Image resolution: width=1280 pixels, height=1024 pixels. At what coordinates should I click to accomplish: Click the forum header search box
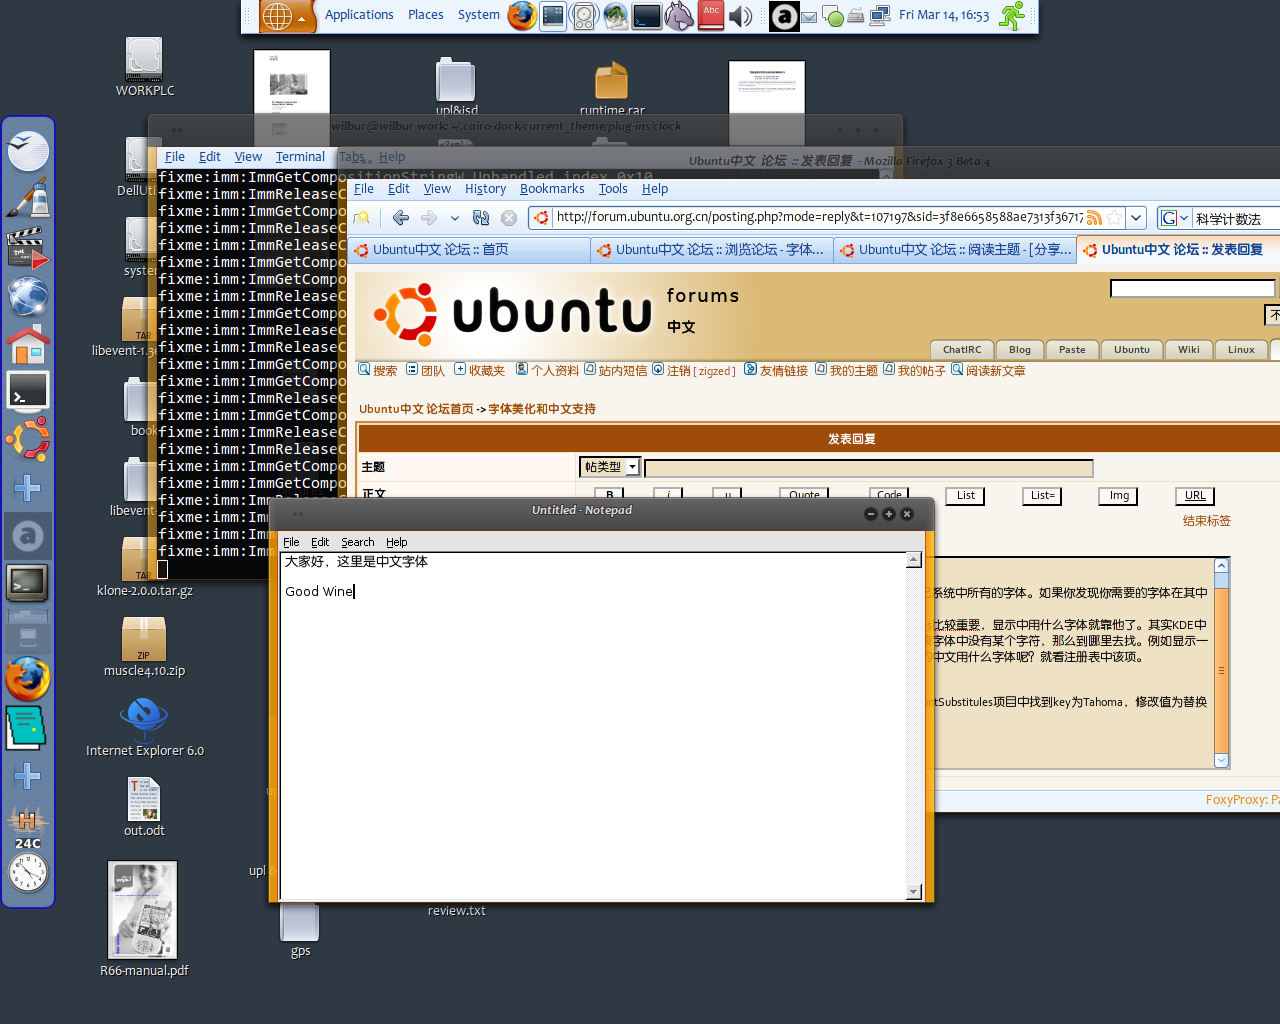[x=1192, y=289]
